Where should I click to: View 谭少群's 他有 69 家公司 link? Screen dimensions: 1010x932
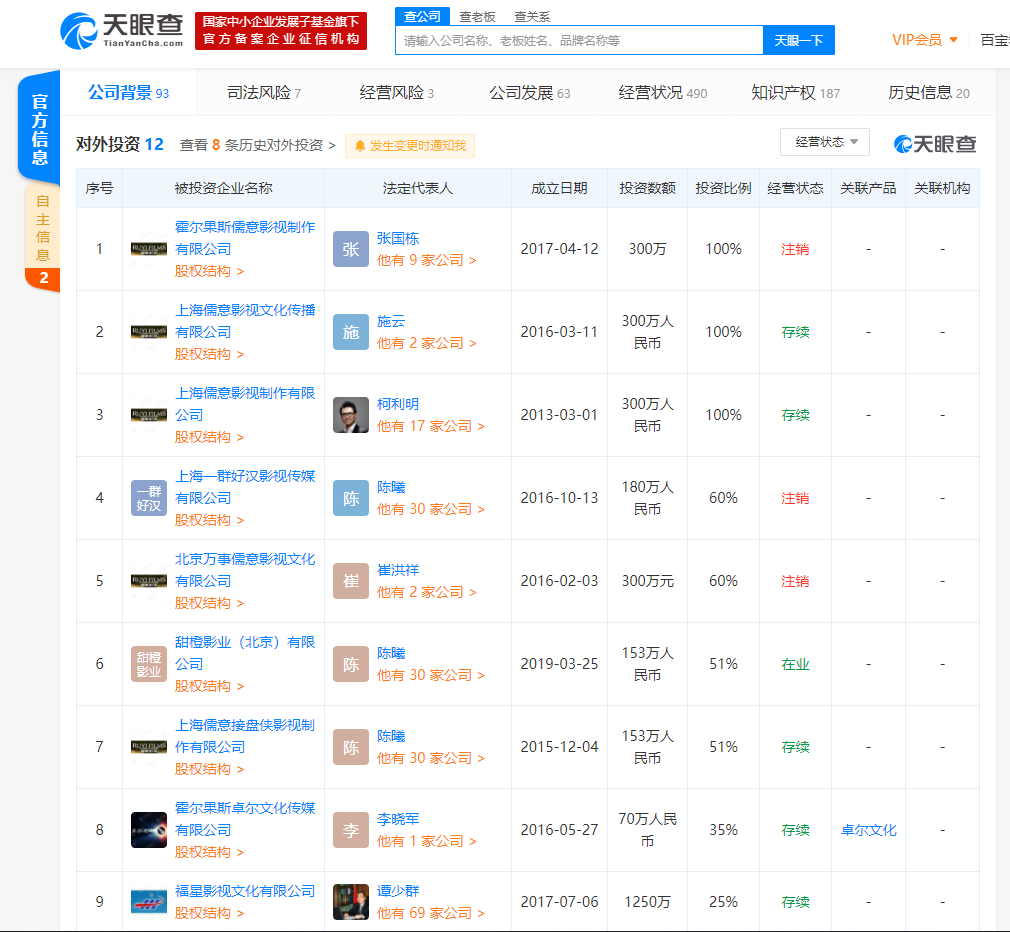pyautogui.click(x=430, y=913)
